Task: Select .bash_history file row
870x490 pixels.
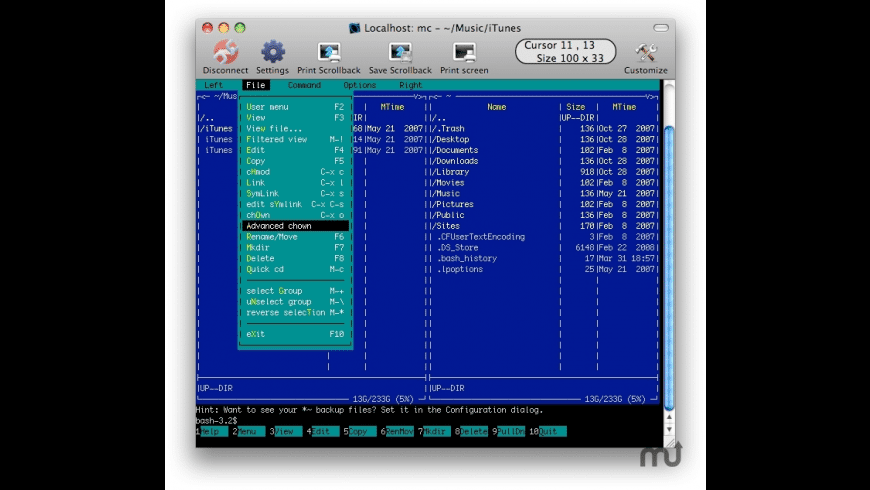Action: point(544,258)
